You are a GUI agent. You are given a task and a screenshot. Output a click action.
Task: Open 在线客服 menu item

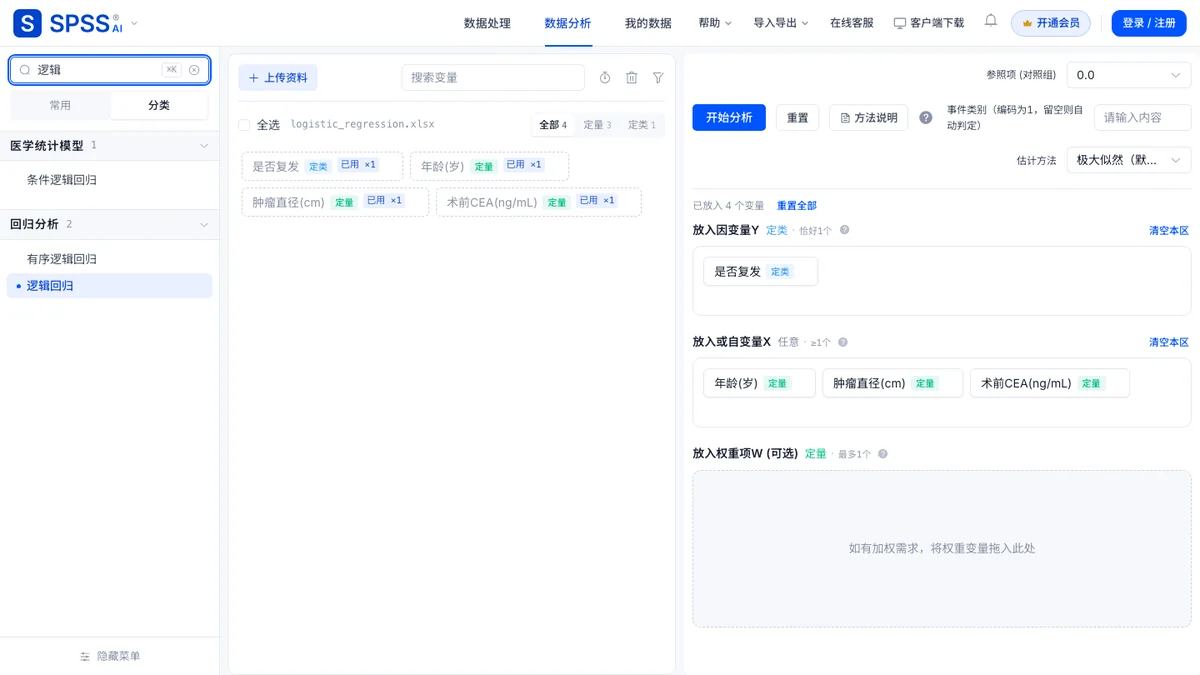[852, 23]
